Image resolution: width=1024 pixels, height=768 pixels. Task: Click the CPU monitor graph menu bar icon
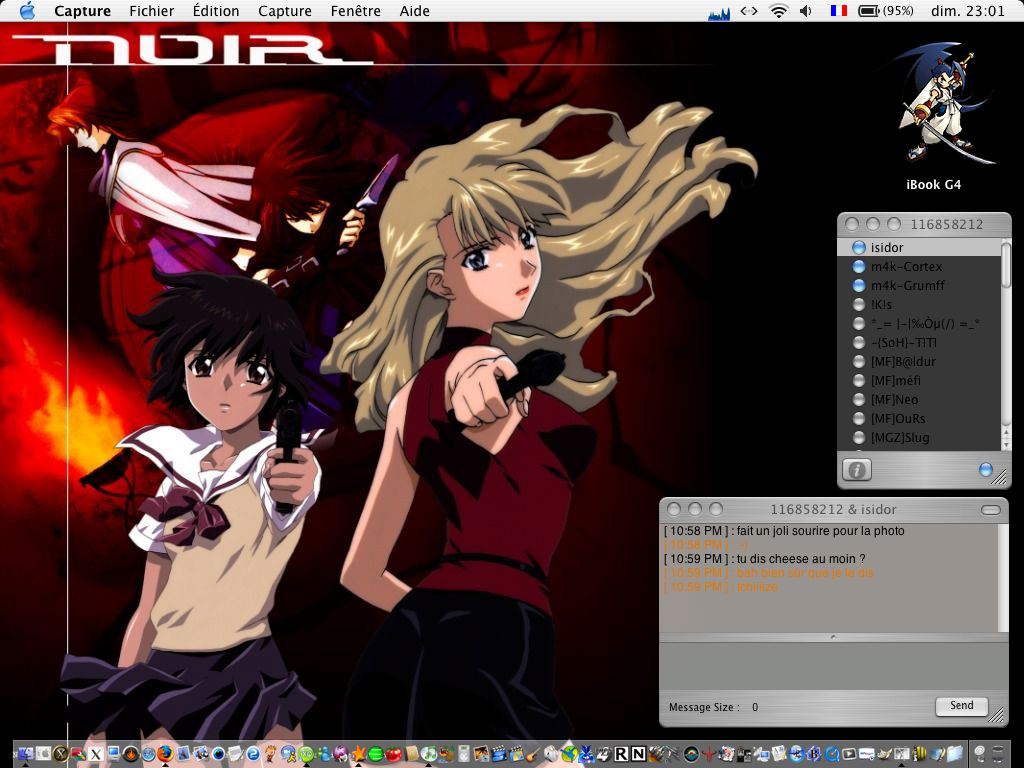pyautogui.click(x=719, y=12)
